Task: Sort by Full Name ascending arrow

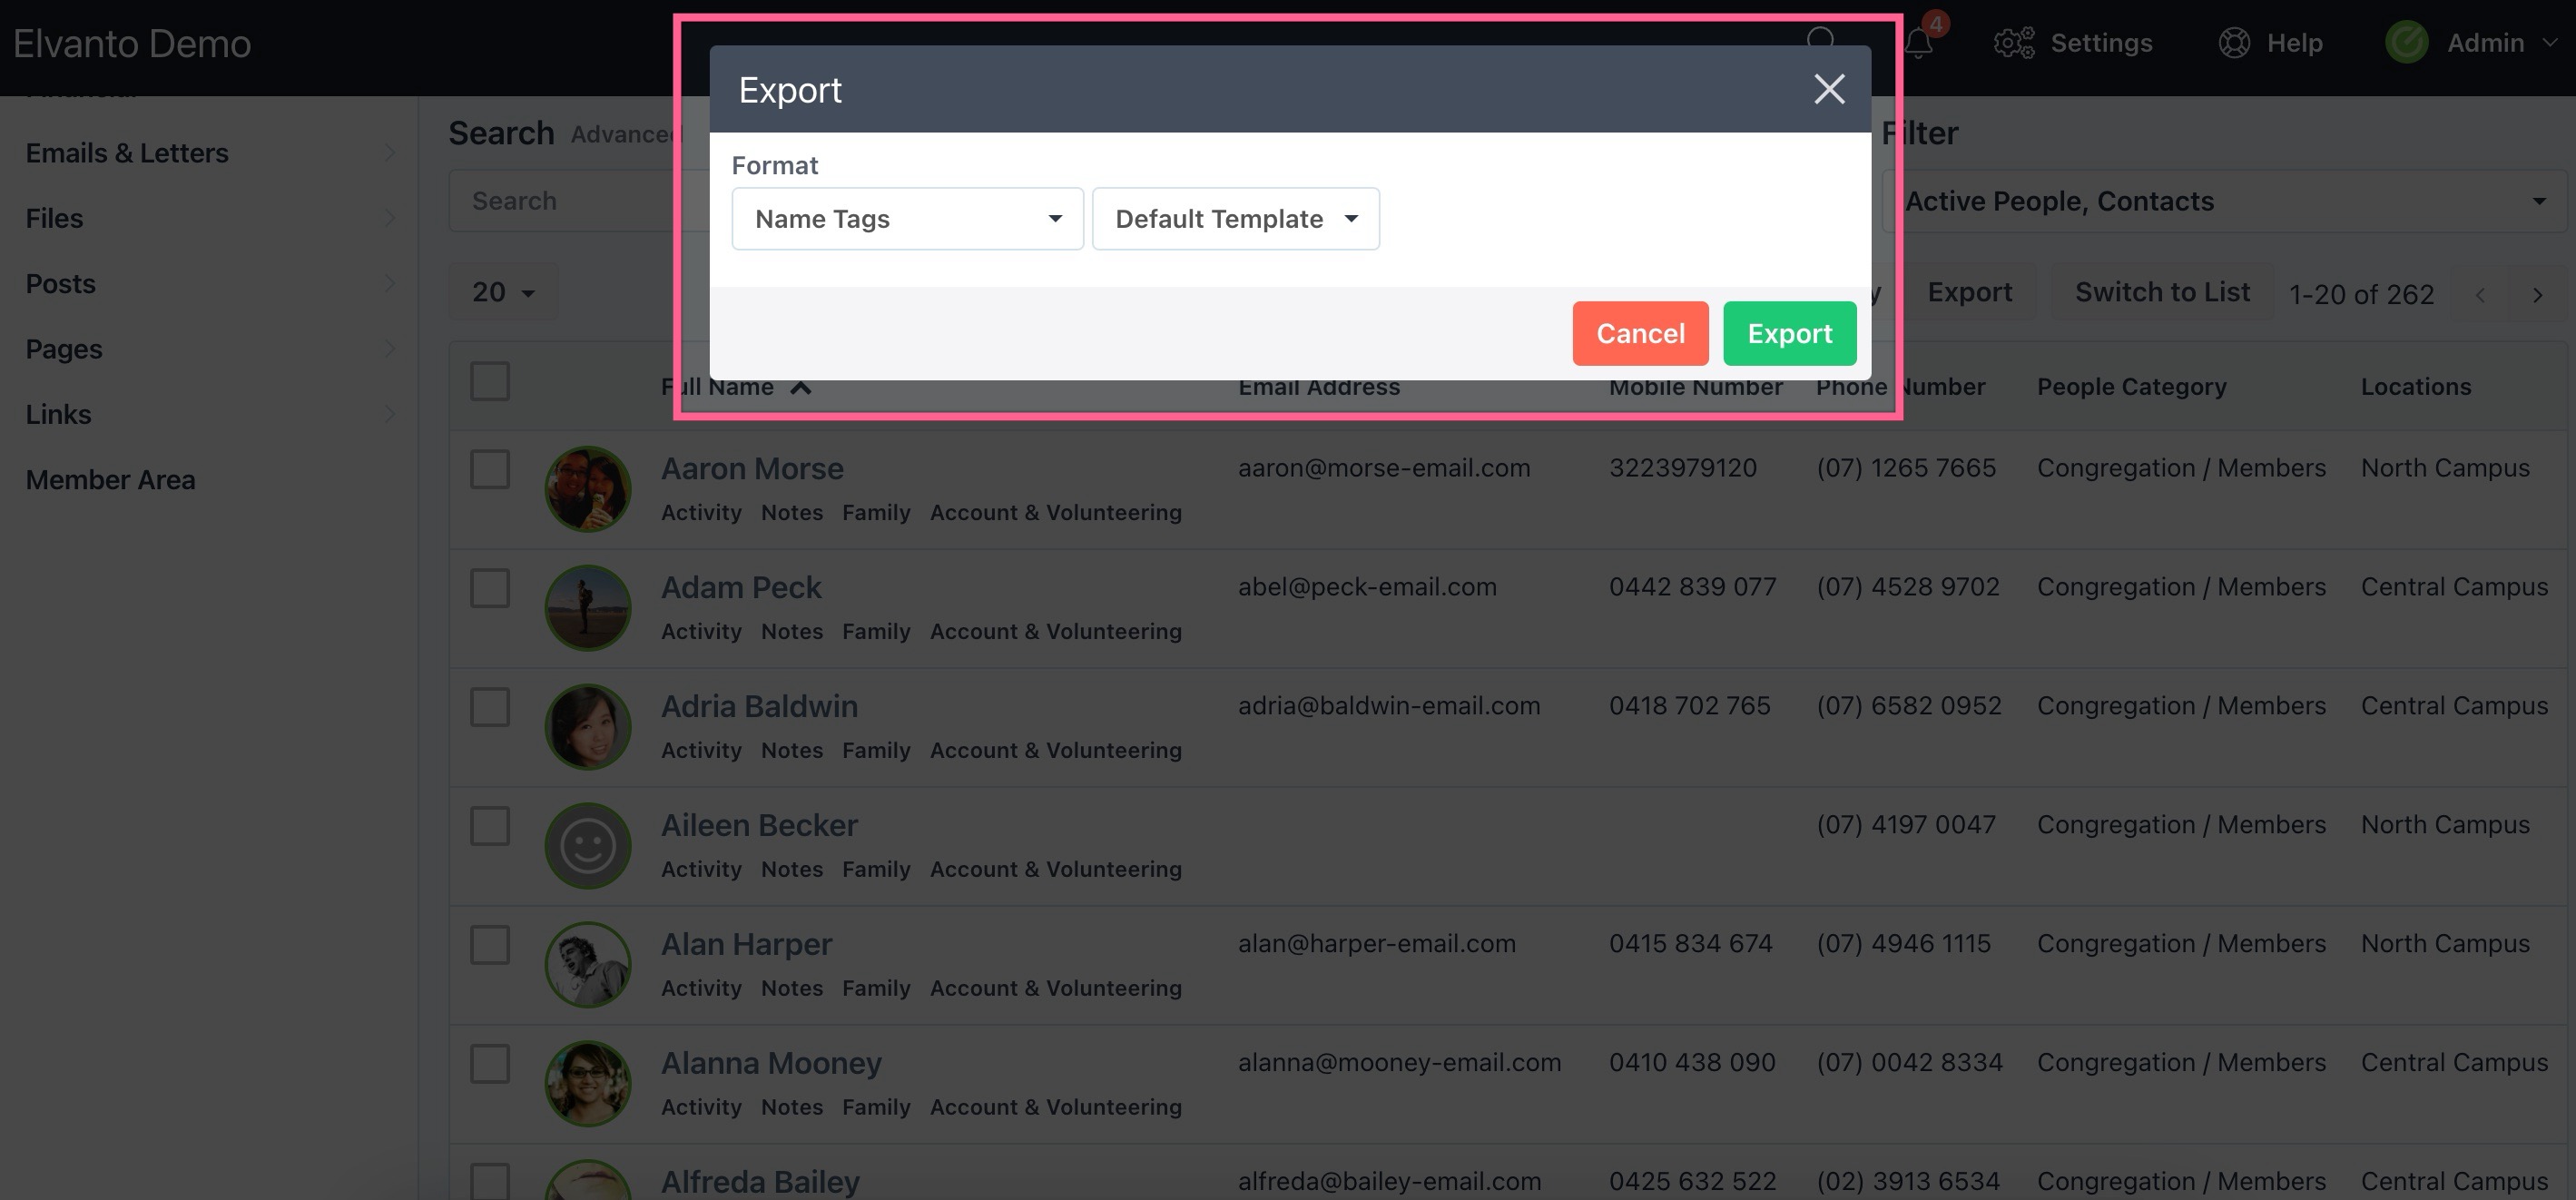Action: click(801, 387)
